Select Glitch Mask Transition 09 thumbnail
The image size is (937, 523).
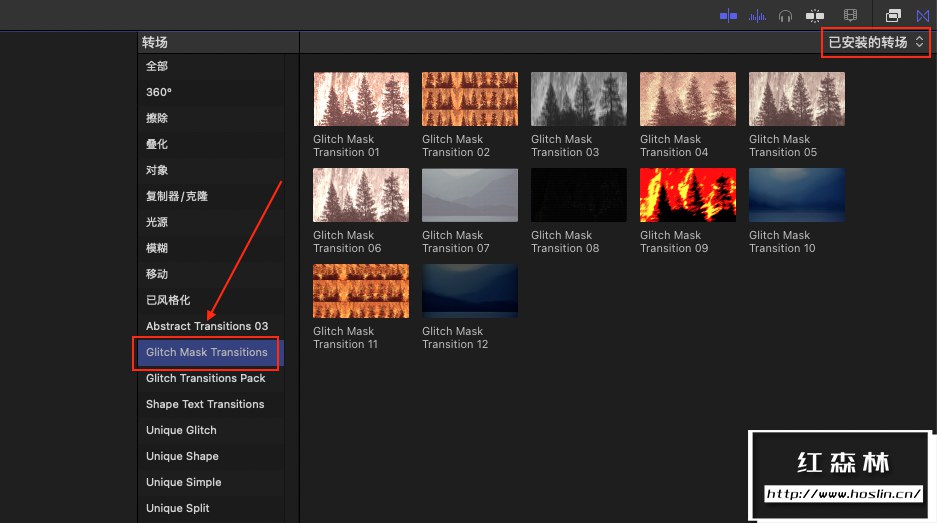(688, 195)
